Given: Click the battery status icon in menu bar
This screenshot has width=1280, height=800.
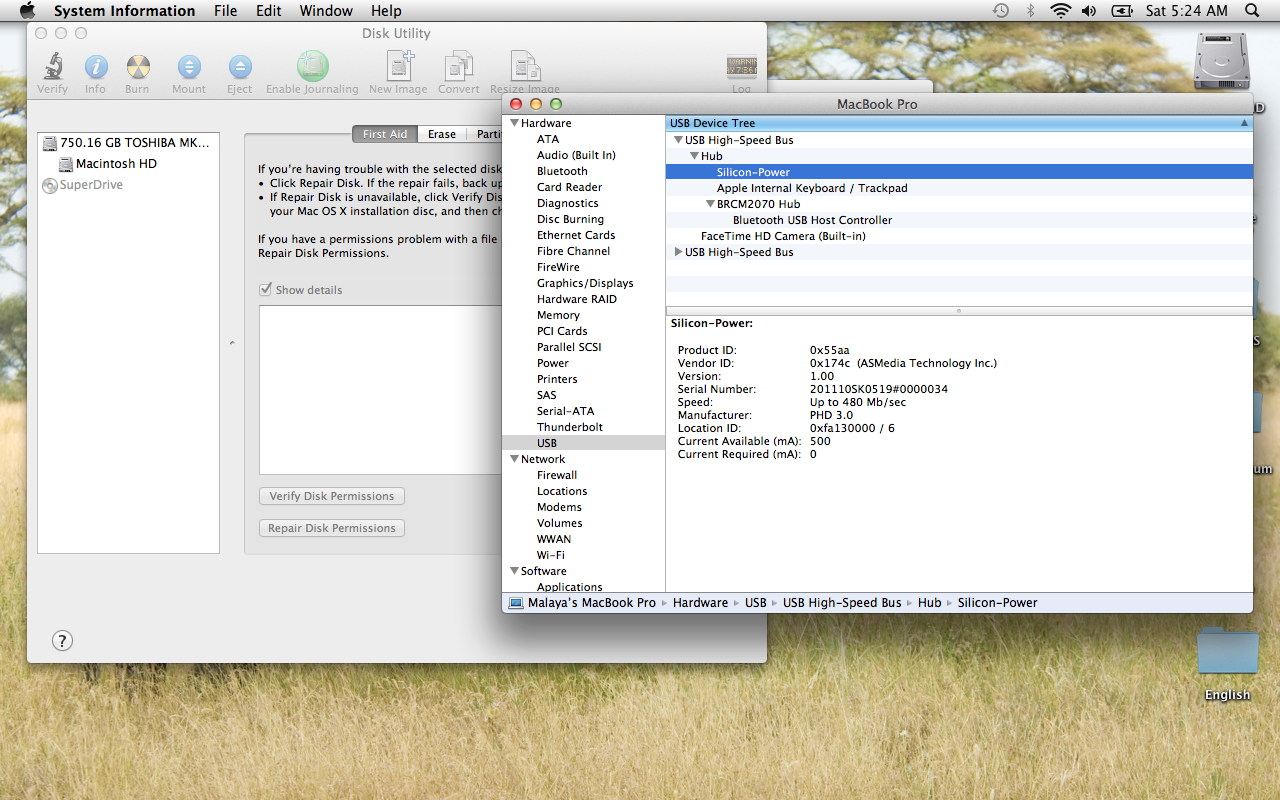Looking at the screenshot, I should (x=1122, y=11).
